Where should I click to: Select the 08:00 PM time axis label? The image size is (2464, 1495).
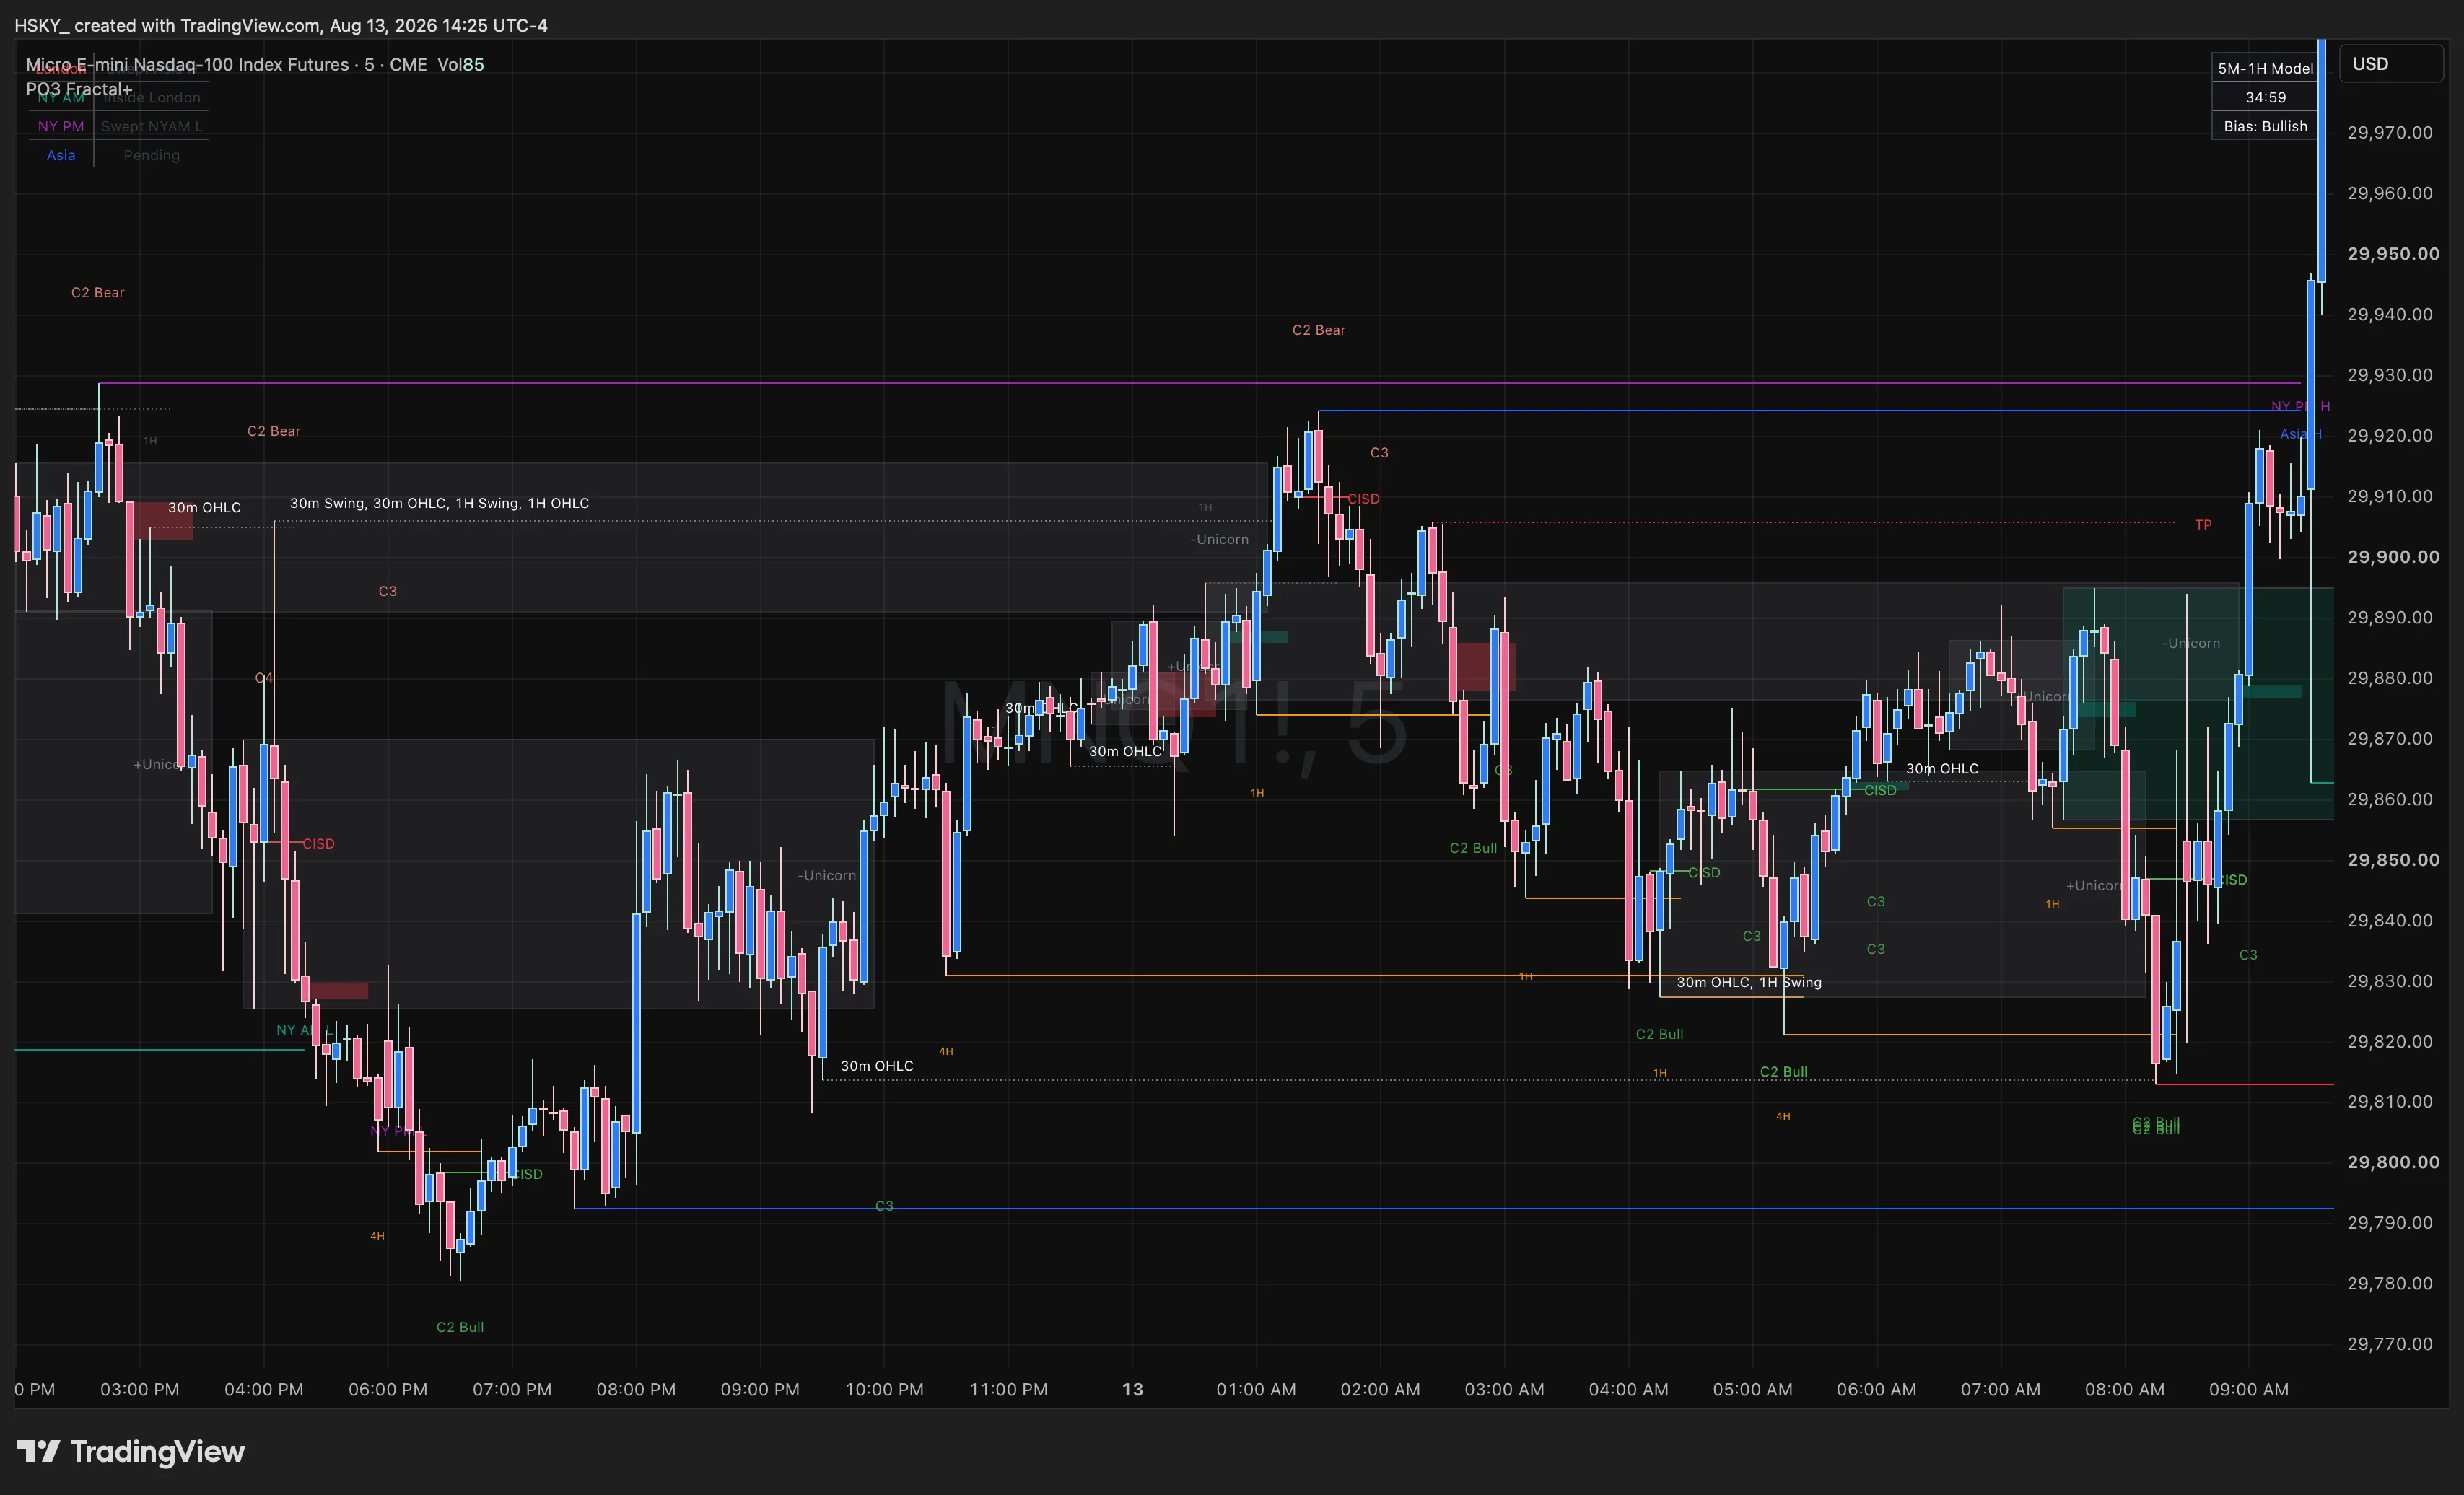(636, 1389)
